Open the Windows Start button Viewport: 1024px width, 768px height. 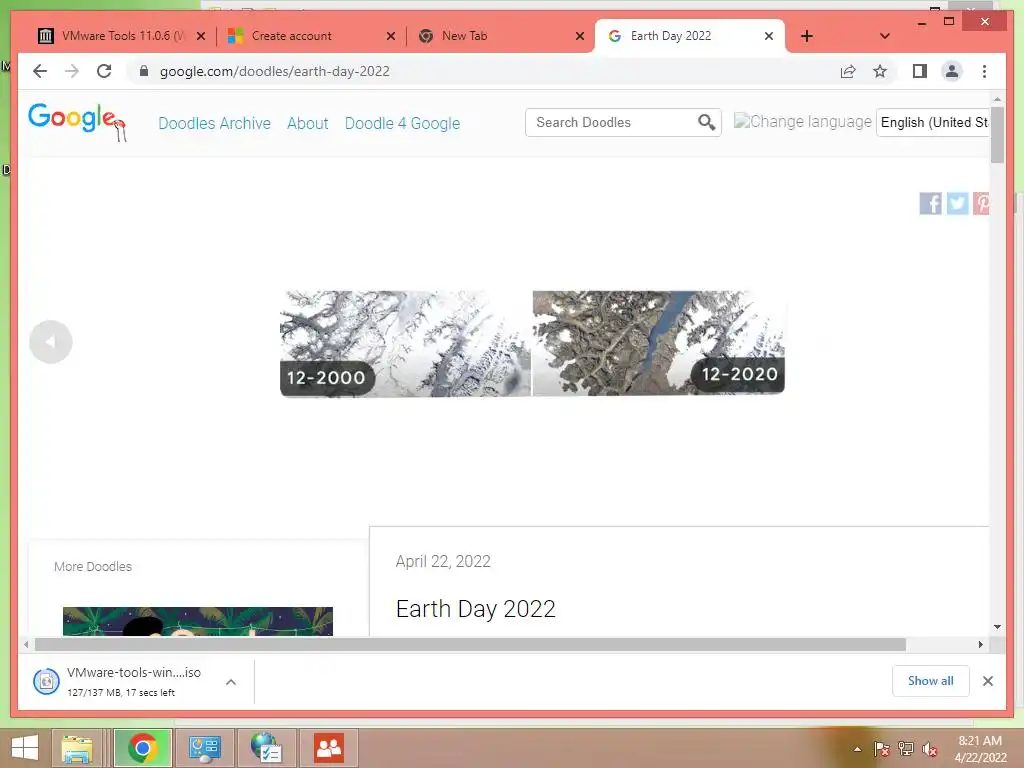(25, 748)
